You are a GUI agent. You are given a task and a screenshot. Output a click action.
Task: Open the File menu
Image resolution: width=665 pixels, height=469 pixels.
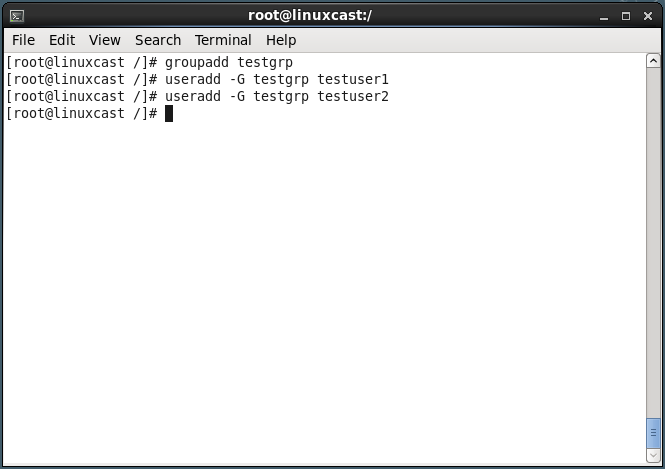(23, 40)
